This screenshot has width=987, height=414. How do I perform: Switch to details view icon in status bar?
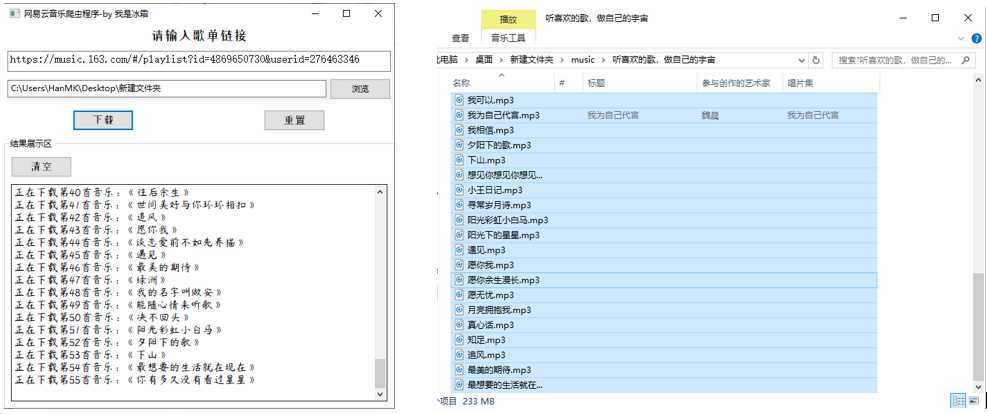click(x=959, y=400)
